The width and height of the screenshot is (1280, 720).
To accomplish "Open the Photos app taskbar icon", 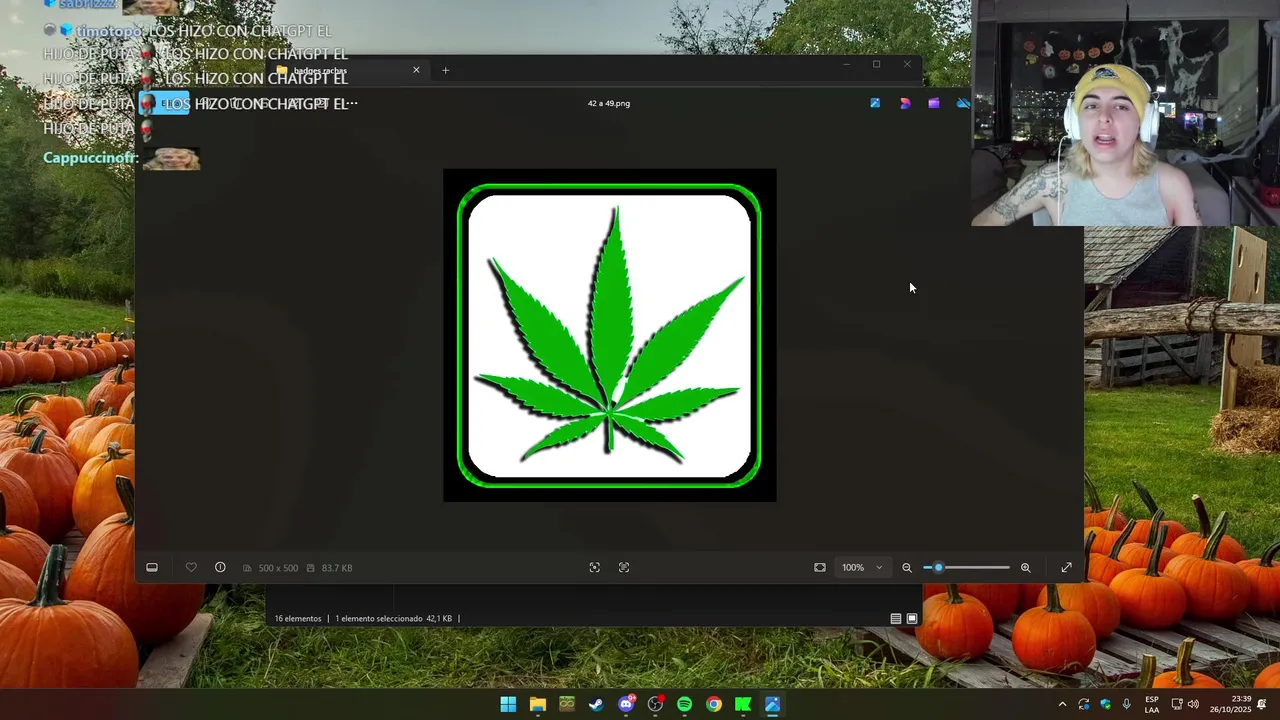I will point(772,704).
